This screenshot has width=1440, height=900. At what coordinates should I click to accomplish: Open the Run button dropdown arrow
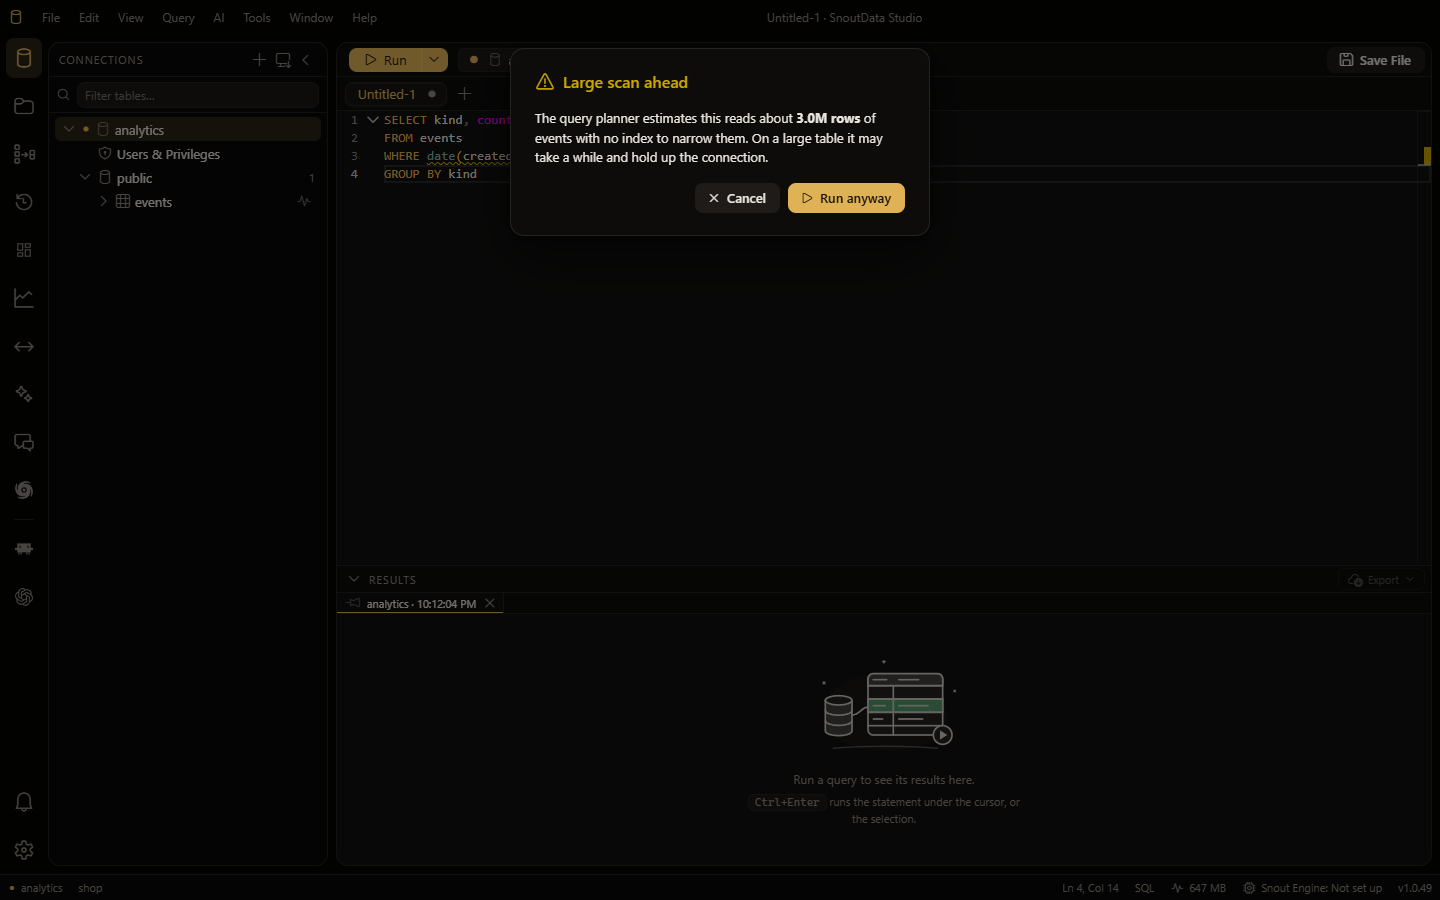pos(434,60)
